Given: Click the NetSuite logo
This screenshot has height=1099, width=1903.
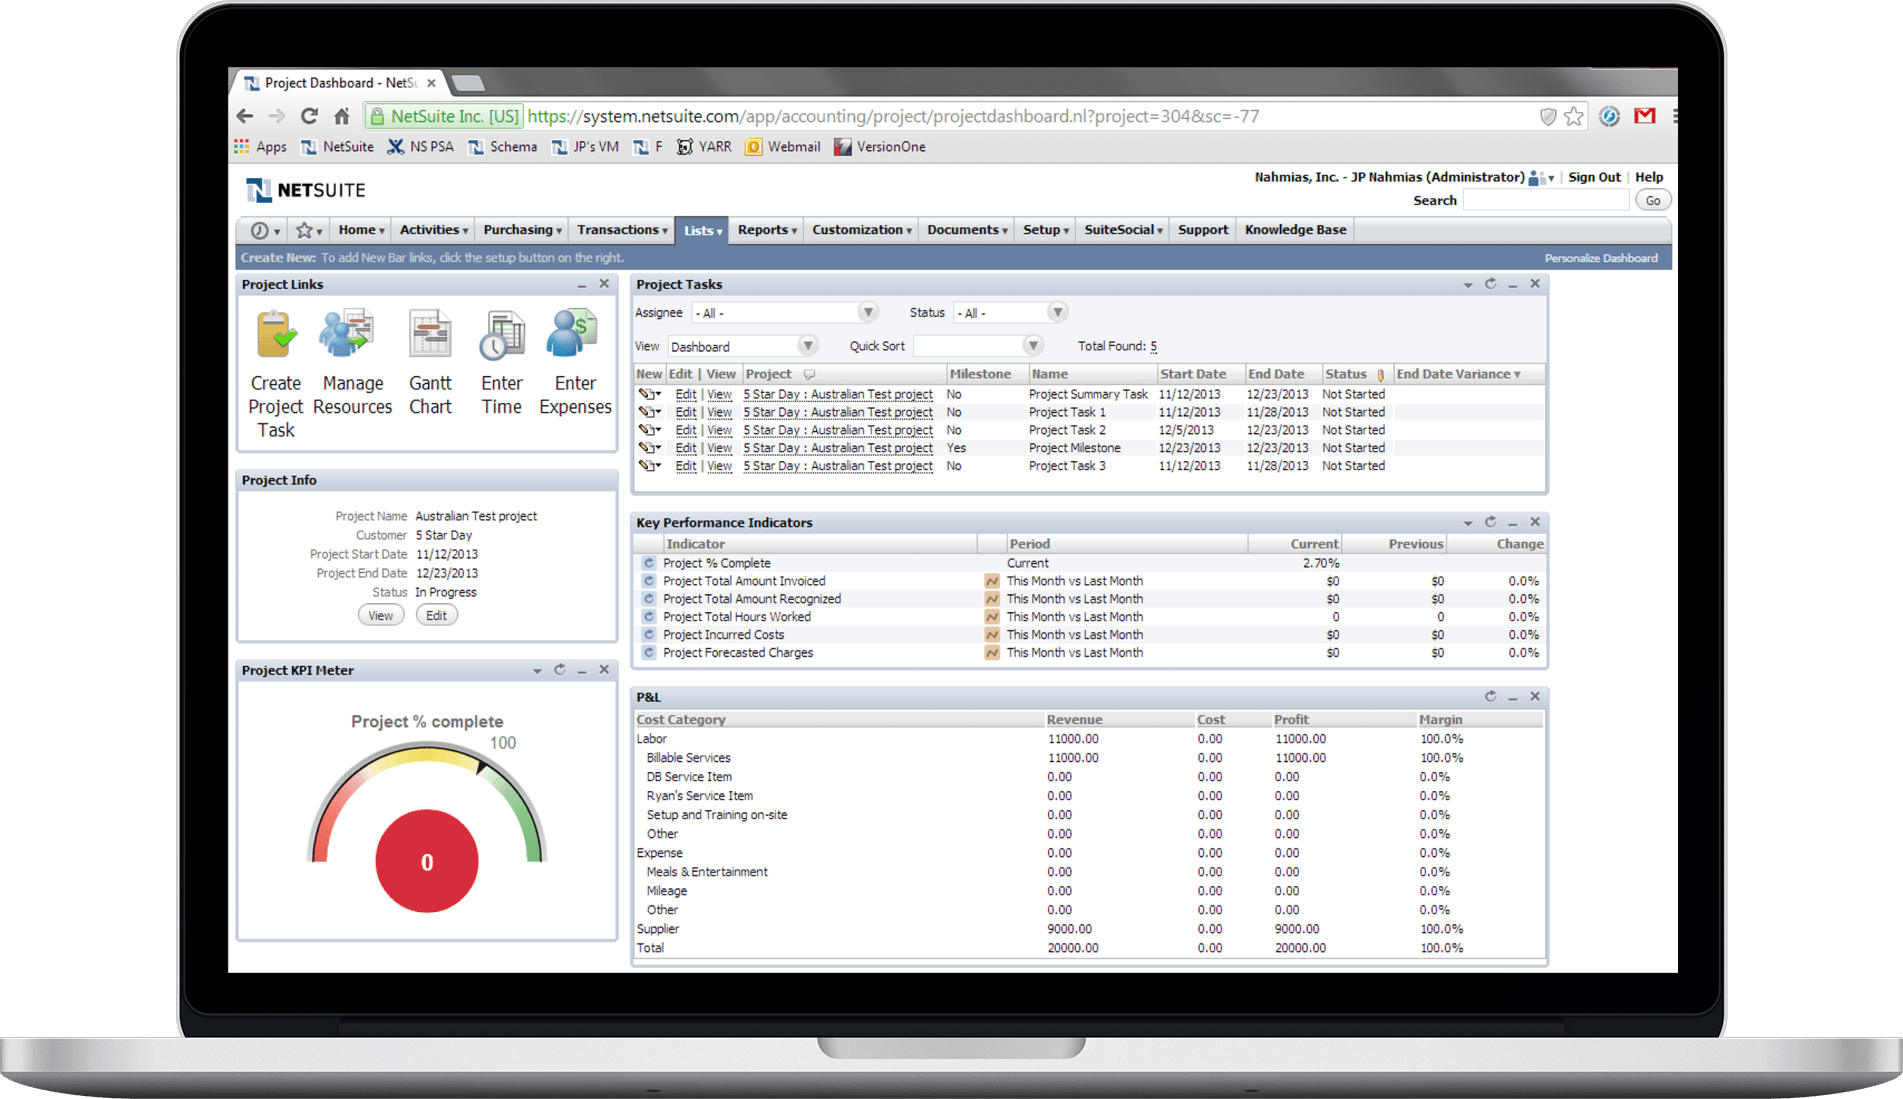Looking at the screenshot, I should click(x=306, y=190).
